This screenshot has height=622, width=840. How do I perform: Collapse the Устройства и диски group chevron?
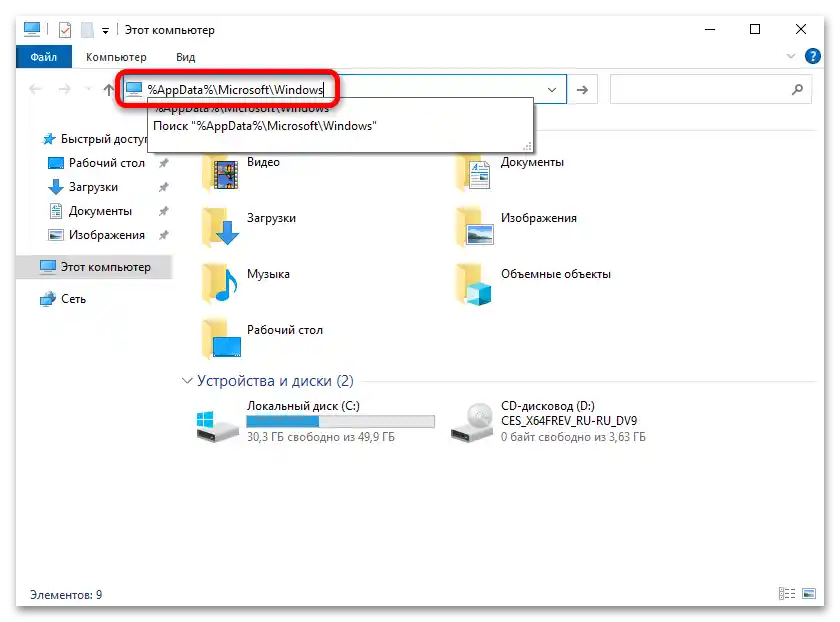187,381
